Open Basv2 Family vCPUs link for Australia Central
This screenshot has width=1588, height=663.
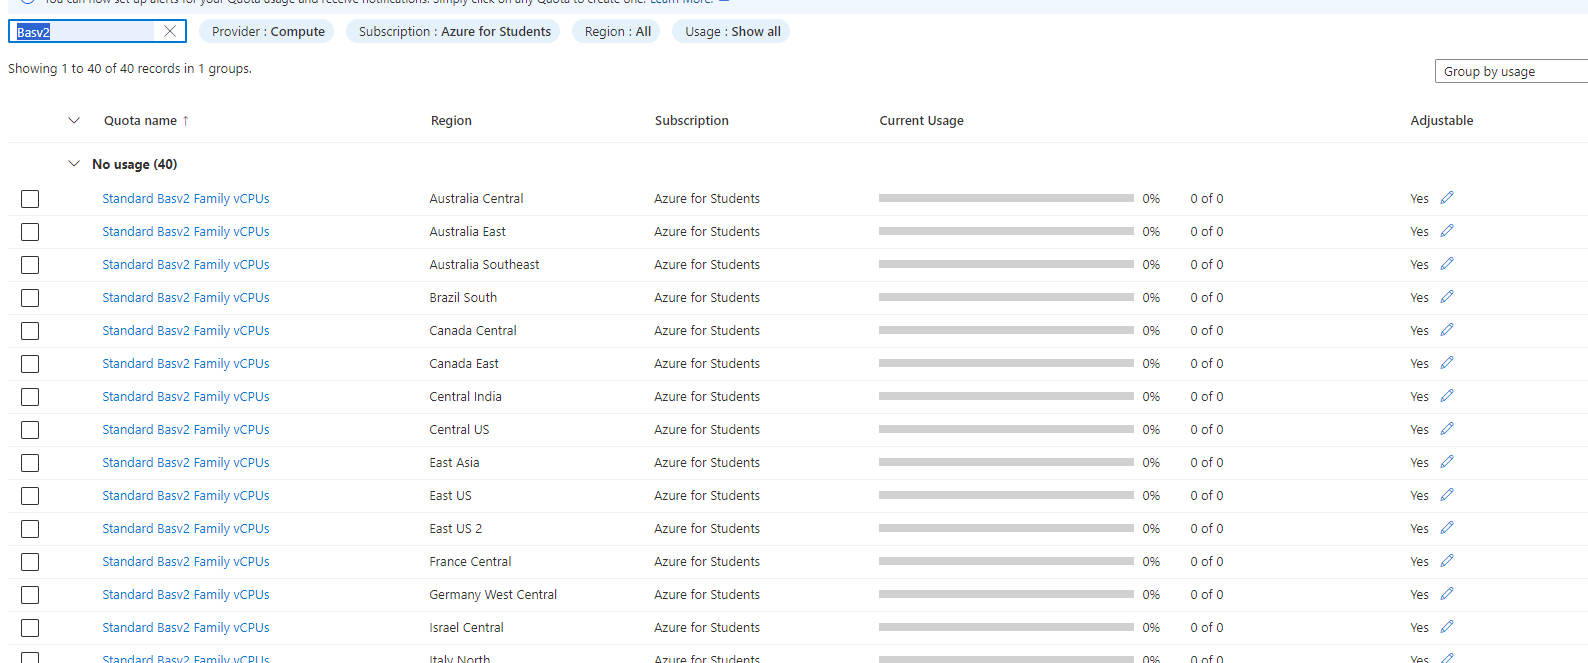pos(186,199)
